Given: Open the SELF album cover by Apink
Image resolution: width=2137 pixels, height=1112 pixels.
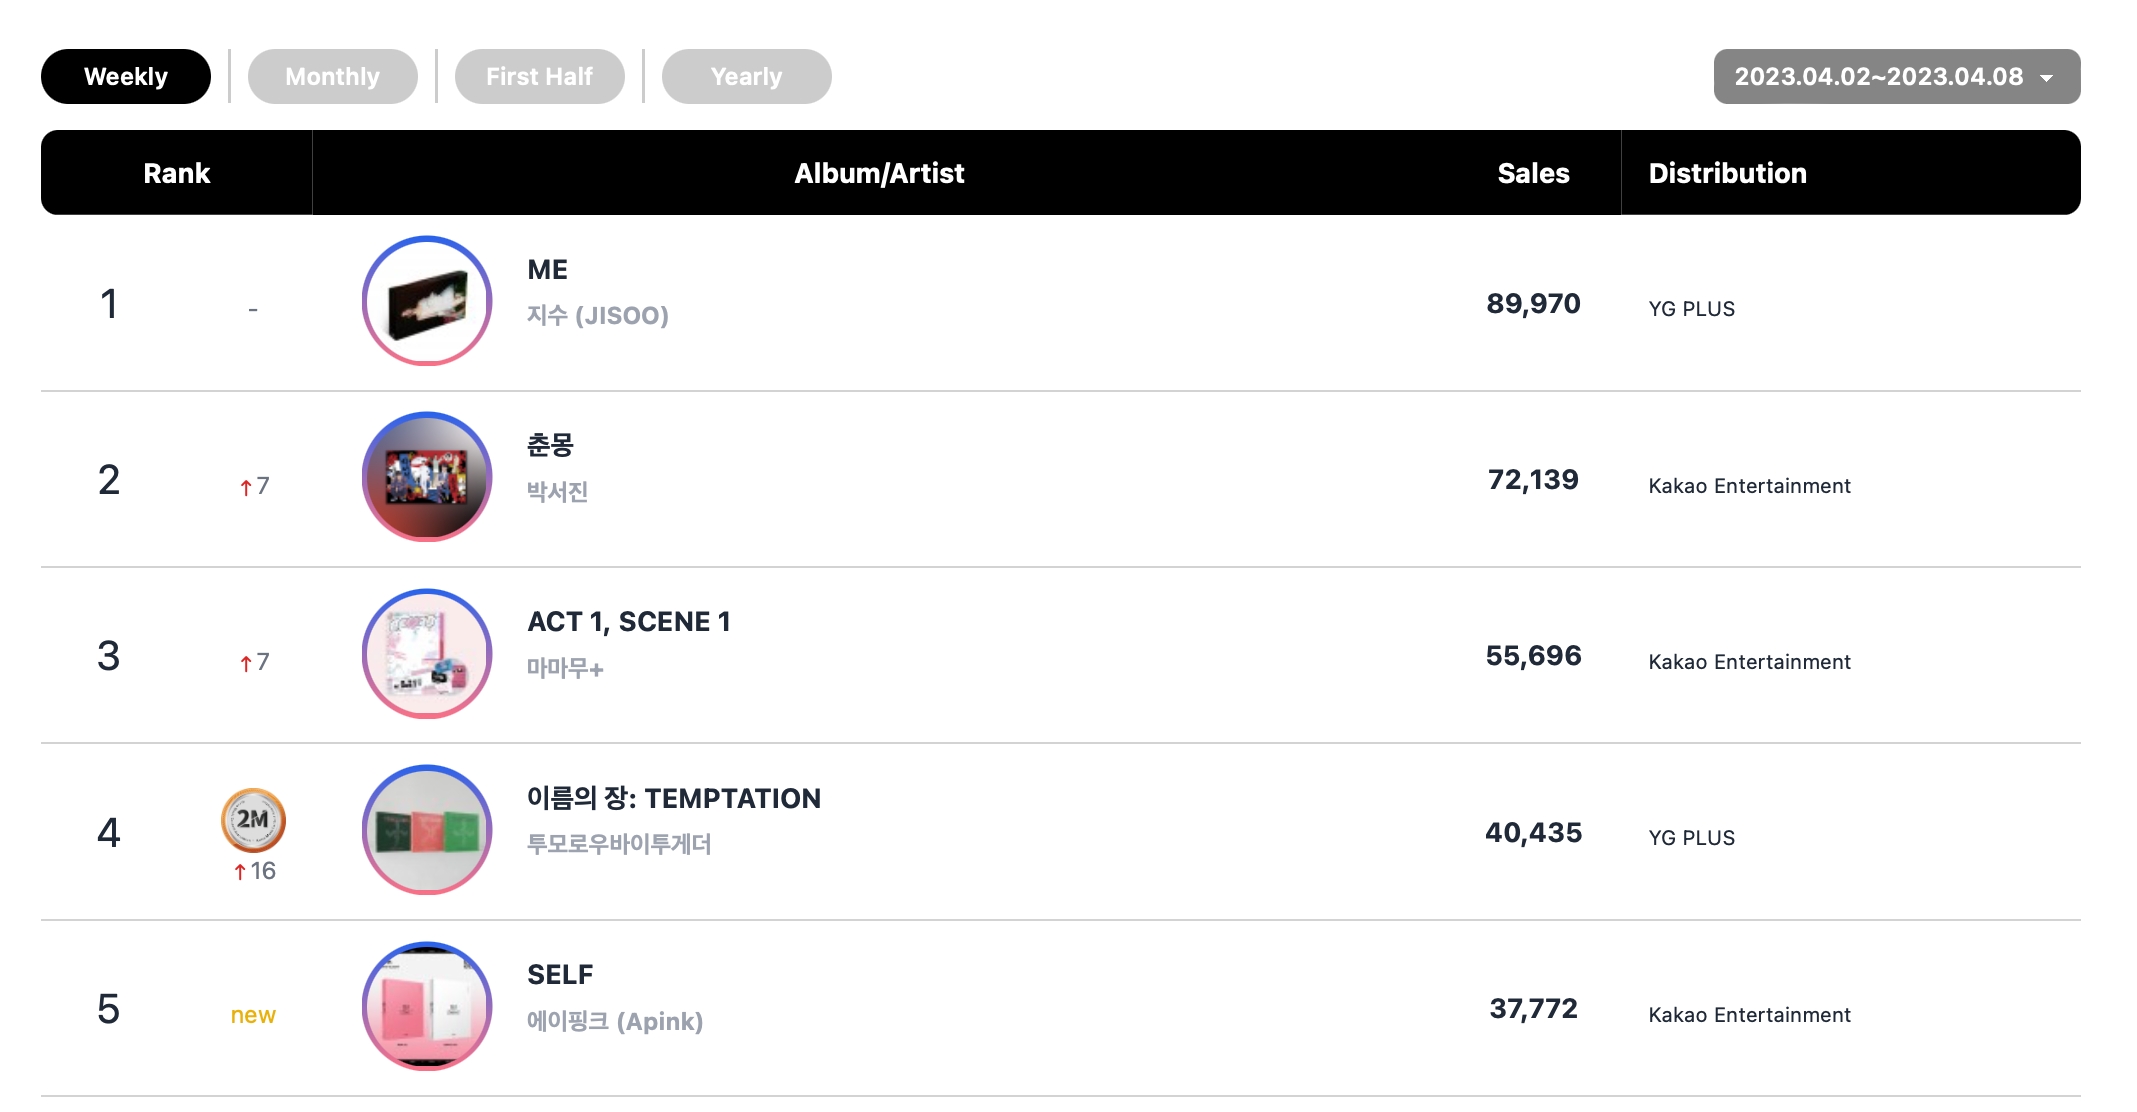Looking at the screenshot, I should click(427, 1007).
